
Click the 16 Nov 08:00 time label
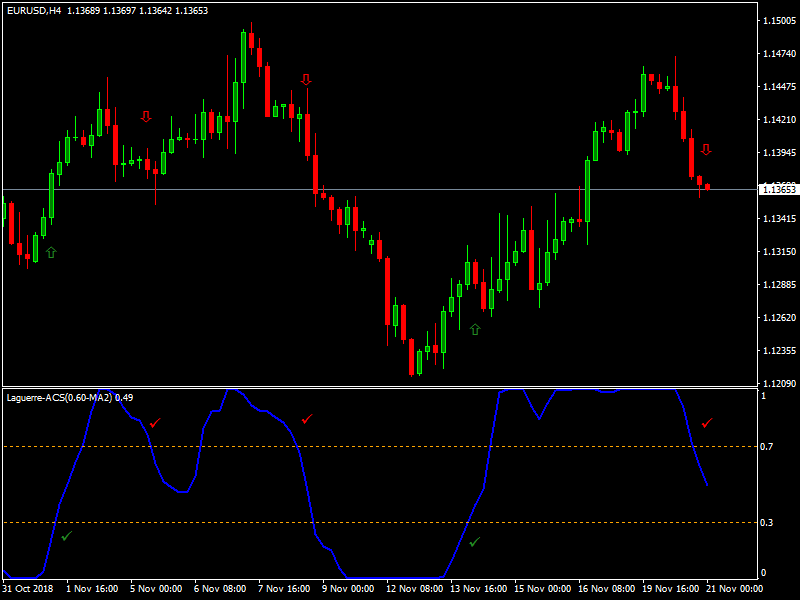(x=607, y=589)
